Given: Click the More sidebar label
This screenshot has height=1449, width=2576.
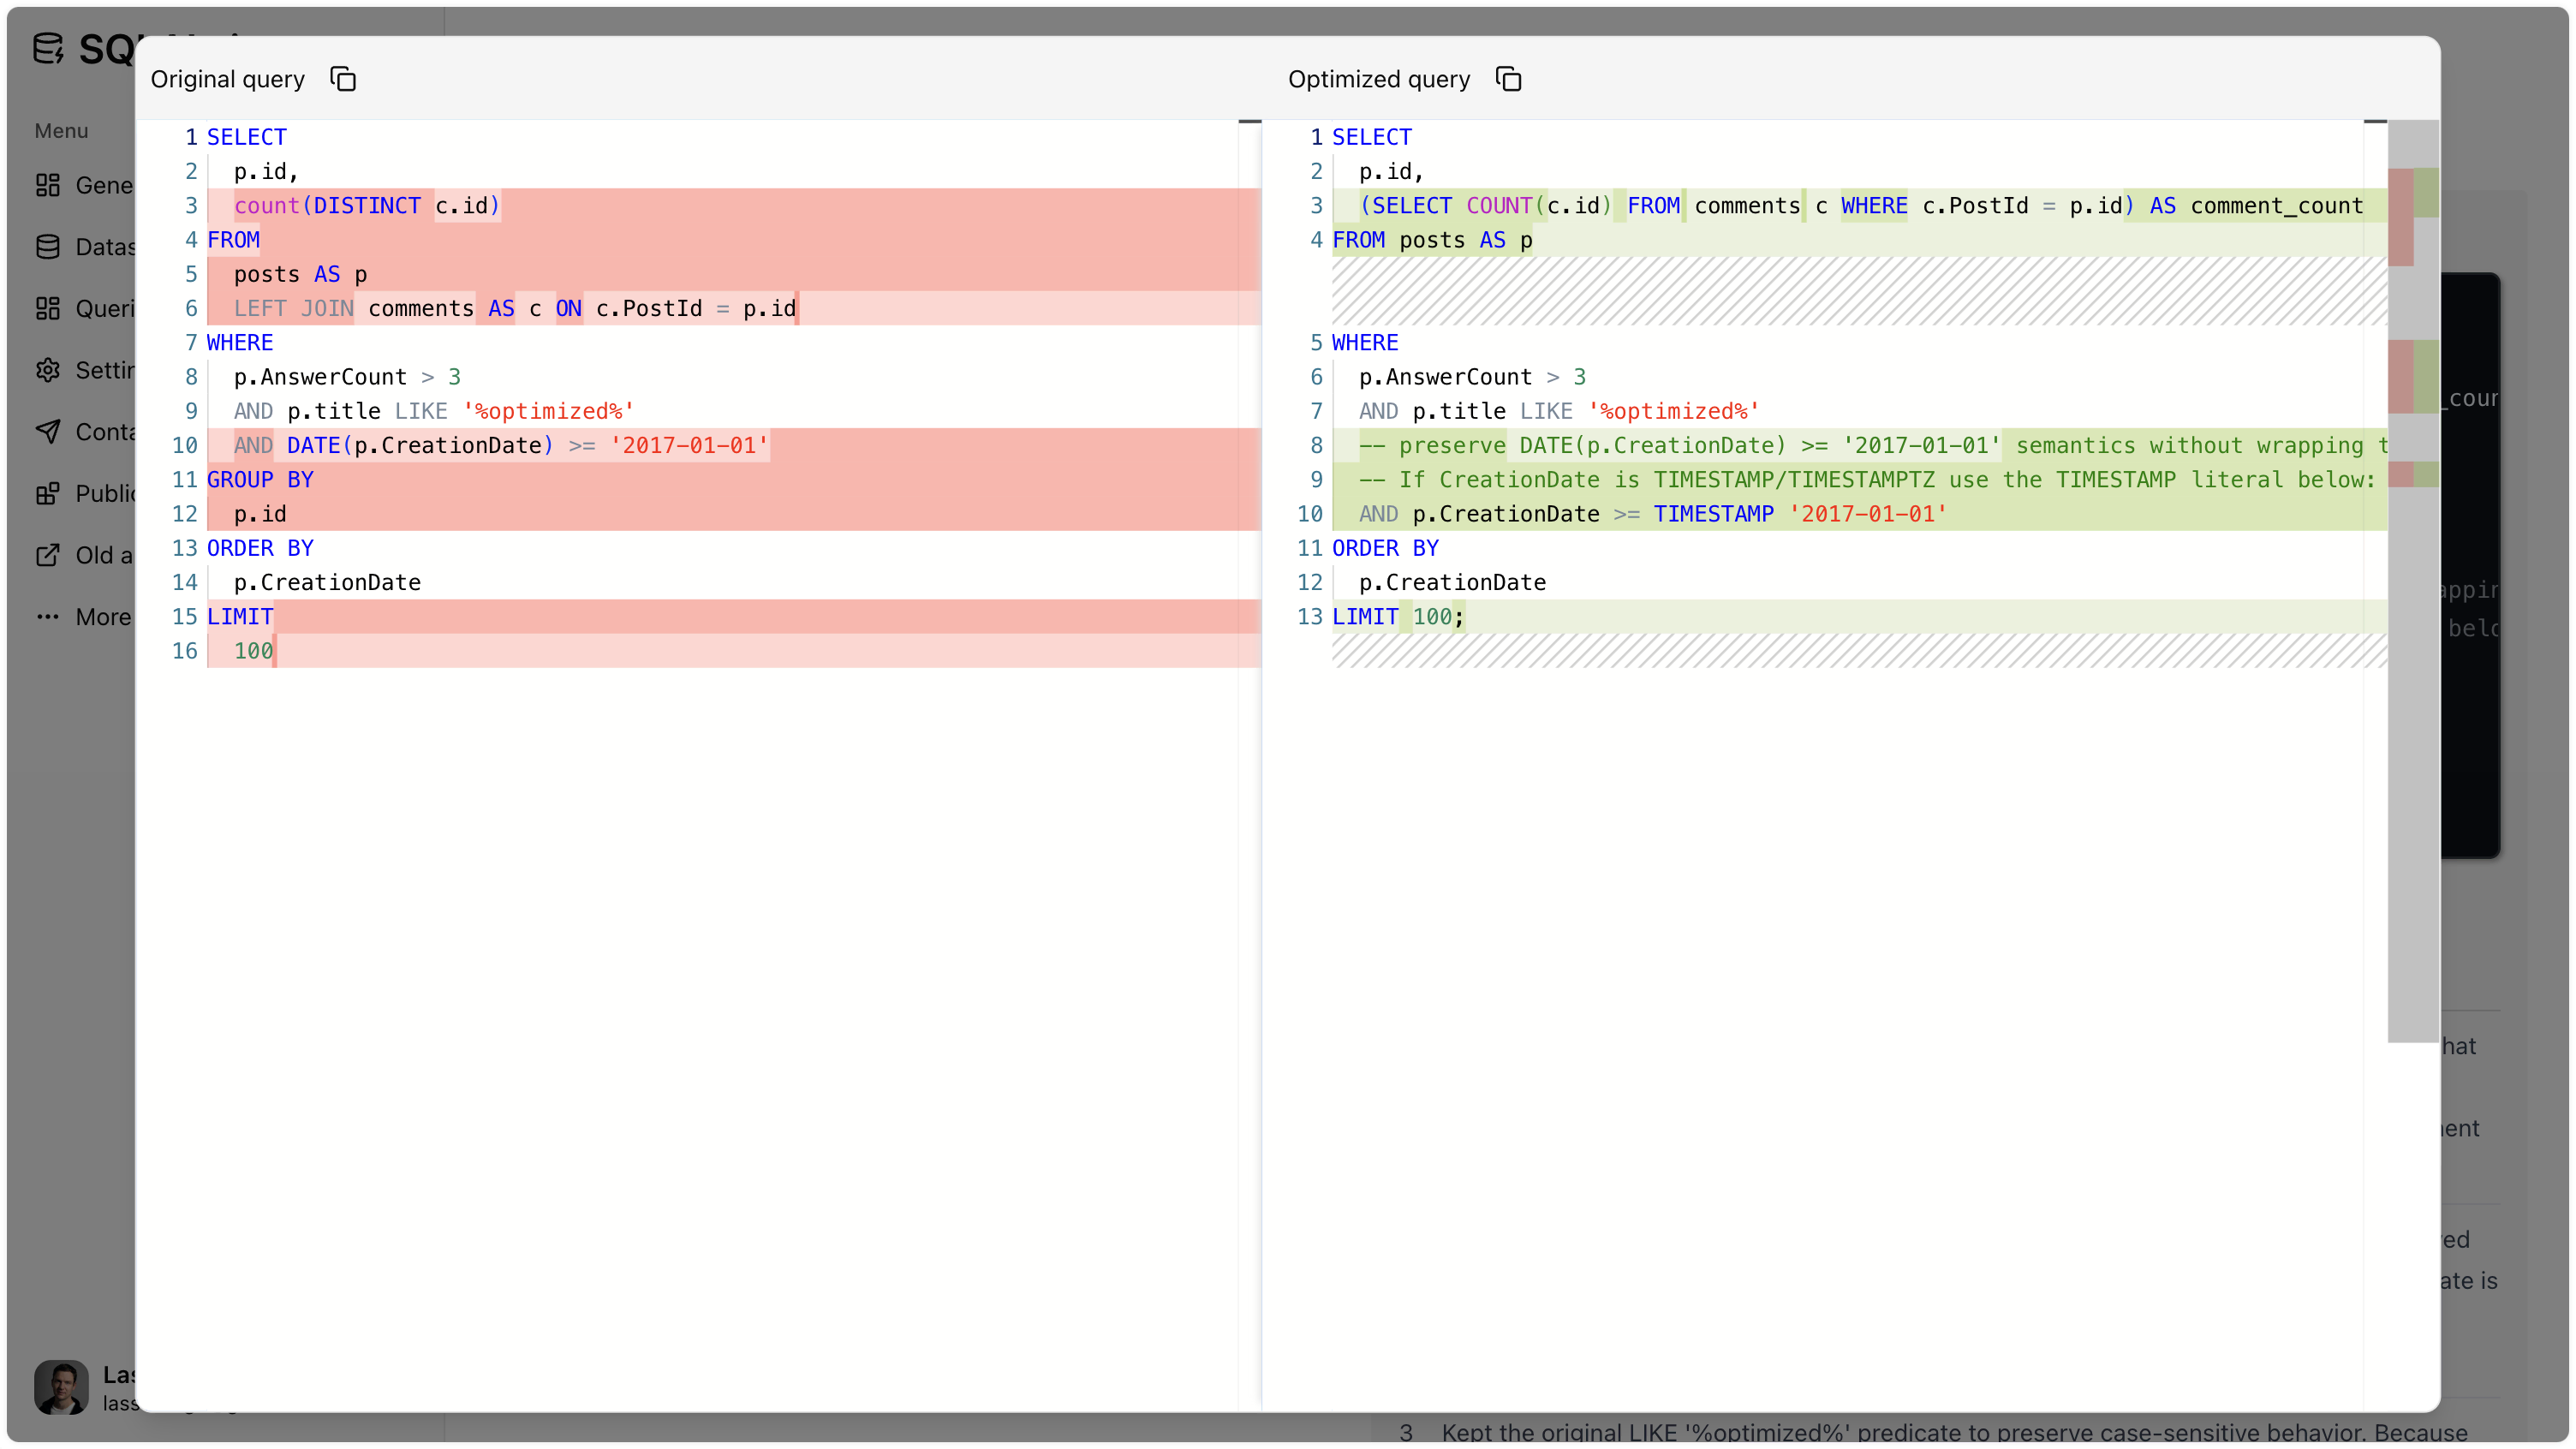Looking at the screenshot, I should coord(104,617).
